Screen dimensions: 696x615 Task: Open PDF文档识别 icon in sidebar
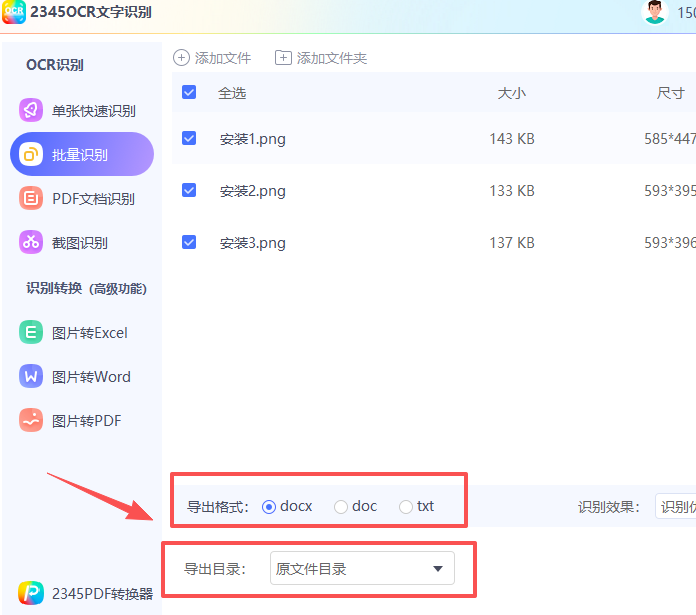click(x=31, y=198)
